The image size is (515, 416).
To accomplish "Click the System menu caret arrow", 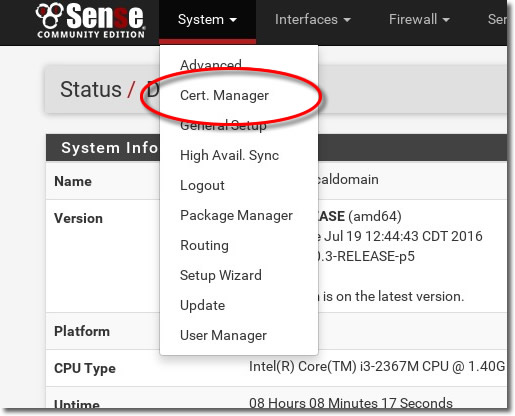I will [x=233, y=20].
